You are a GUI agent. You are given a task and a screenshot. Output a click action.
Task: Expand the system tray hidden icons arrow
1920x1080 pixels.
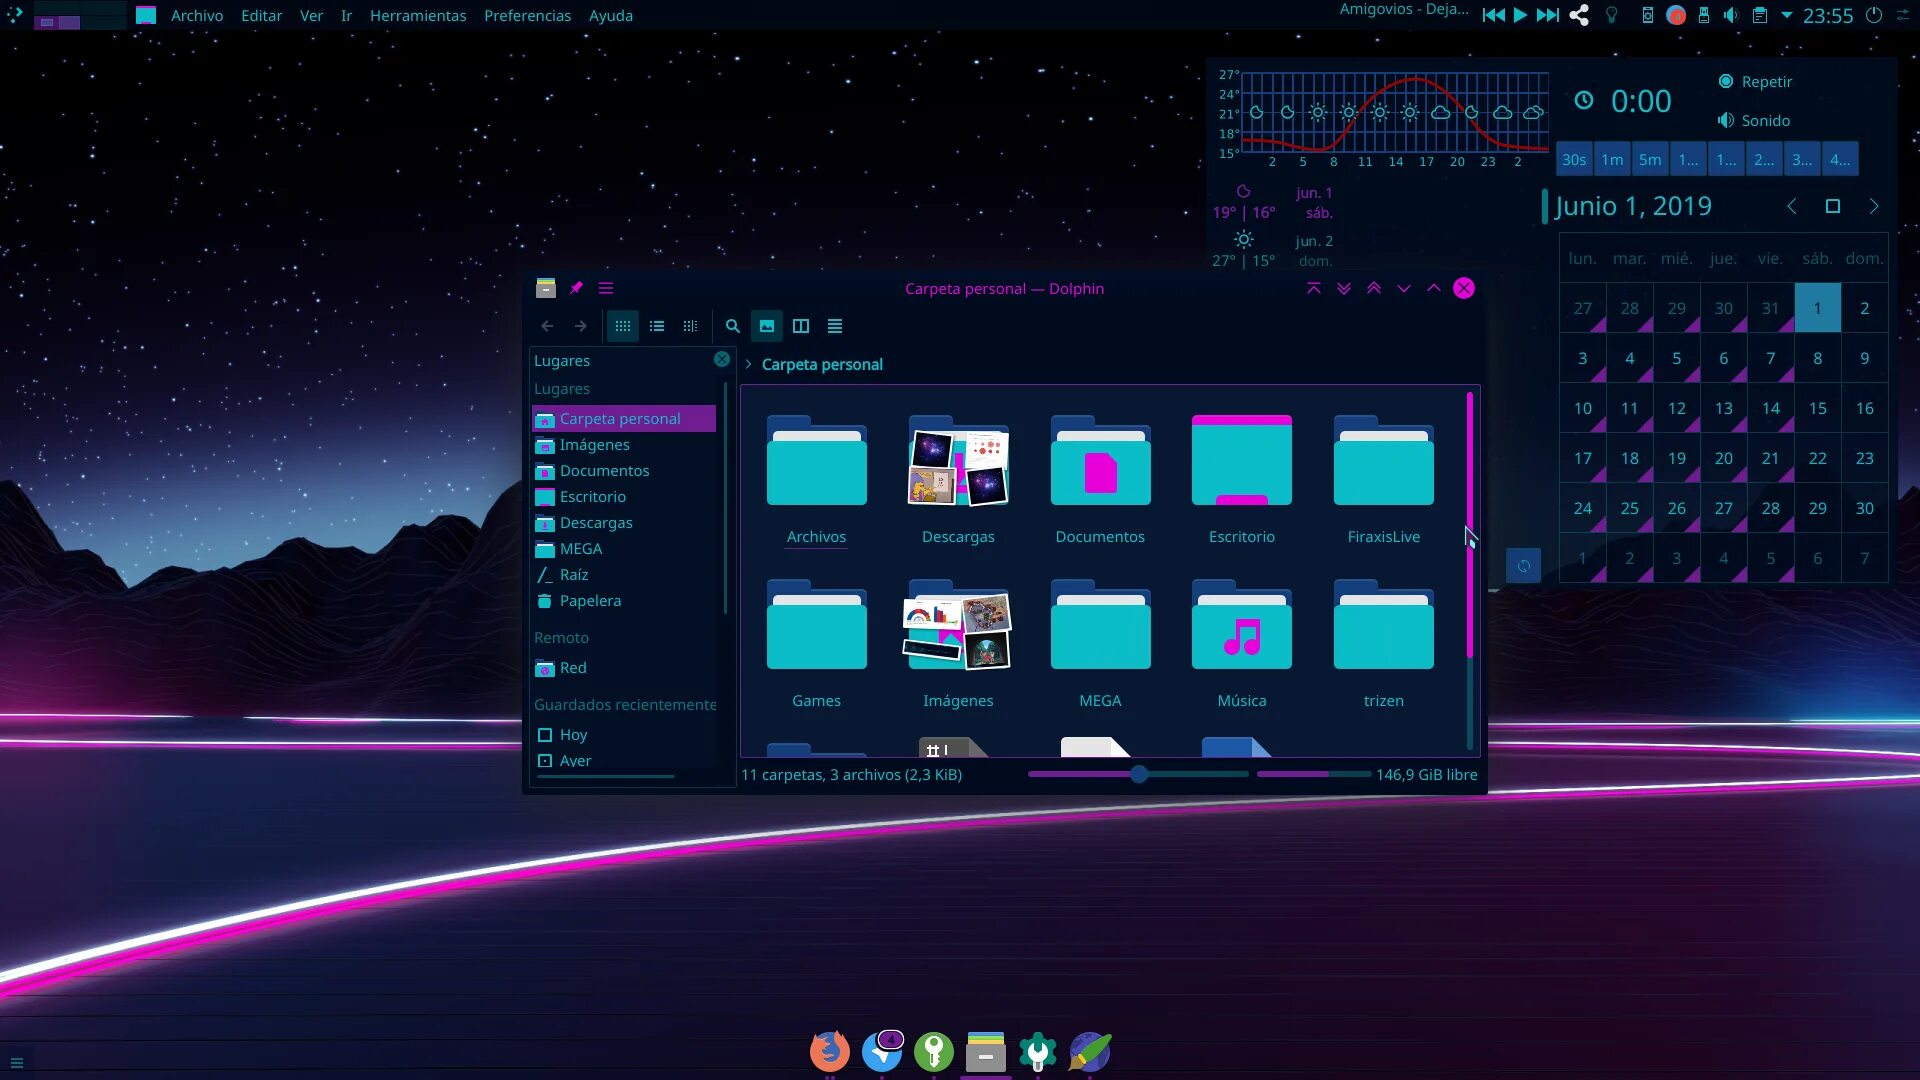[1787, 15]
